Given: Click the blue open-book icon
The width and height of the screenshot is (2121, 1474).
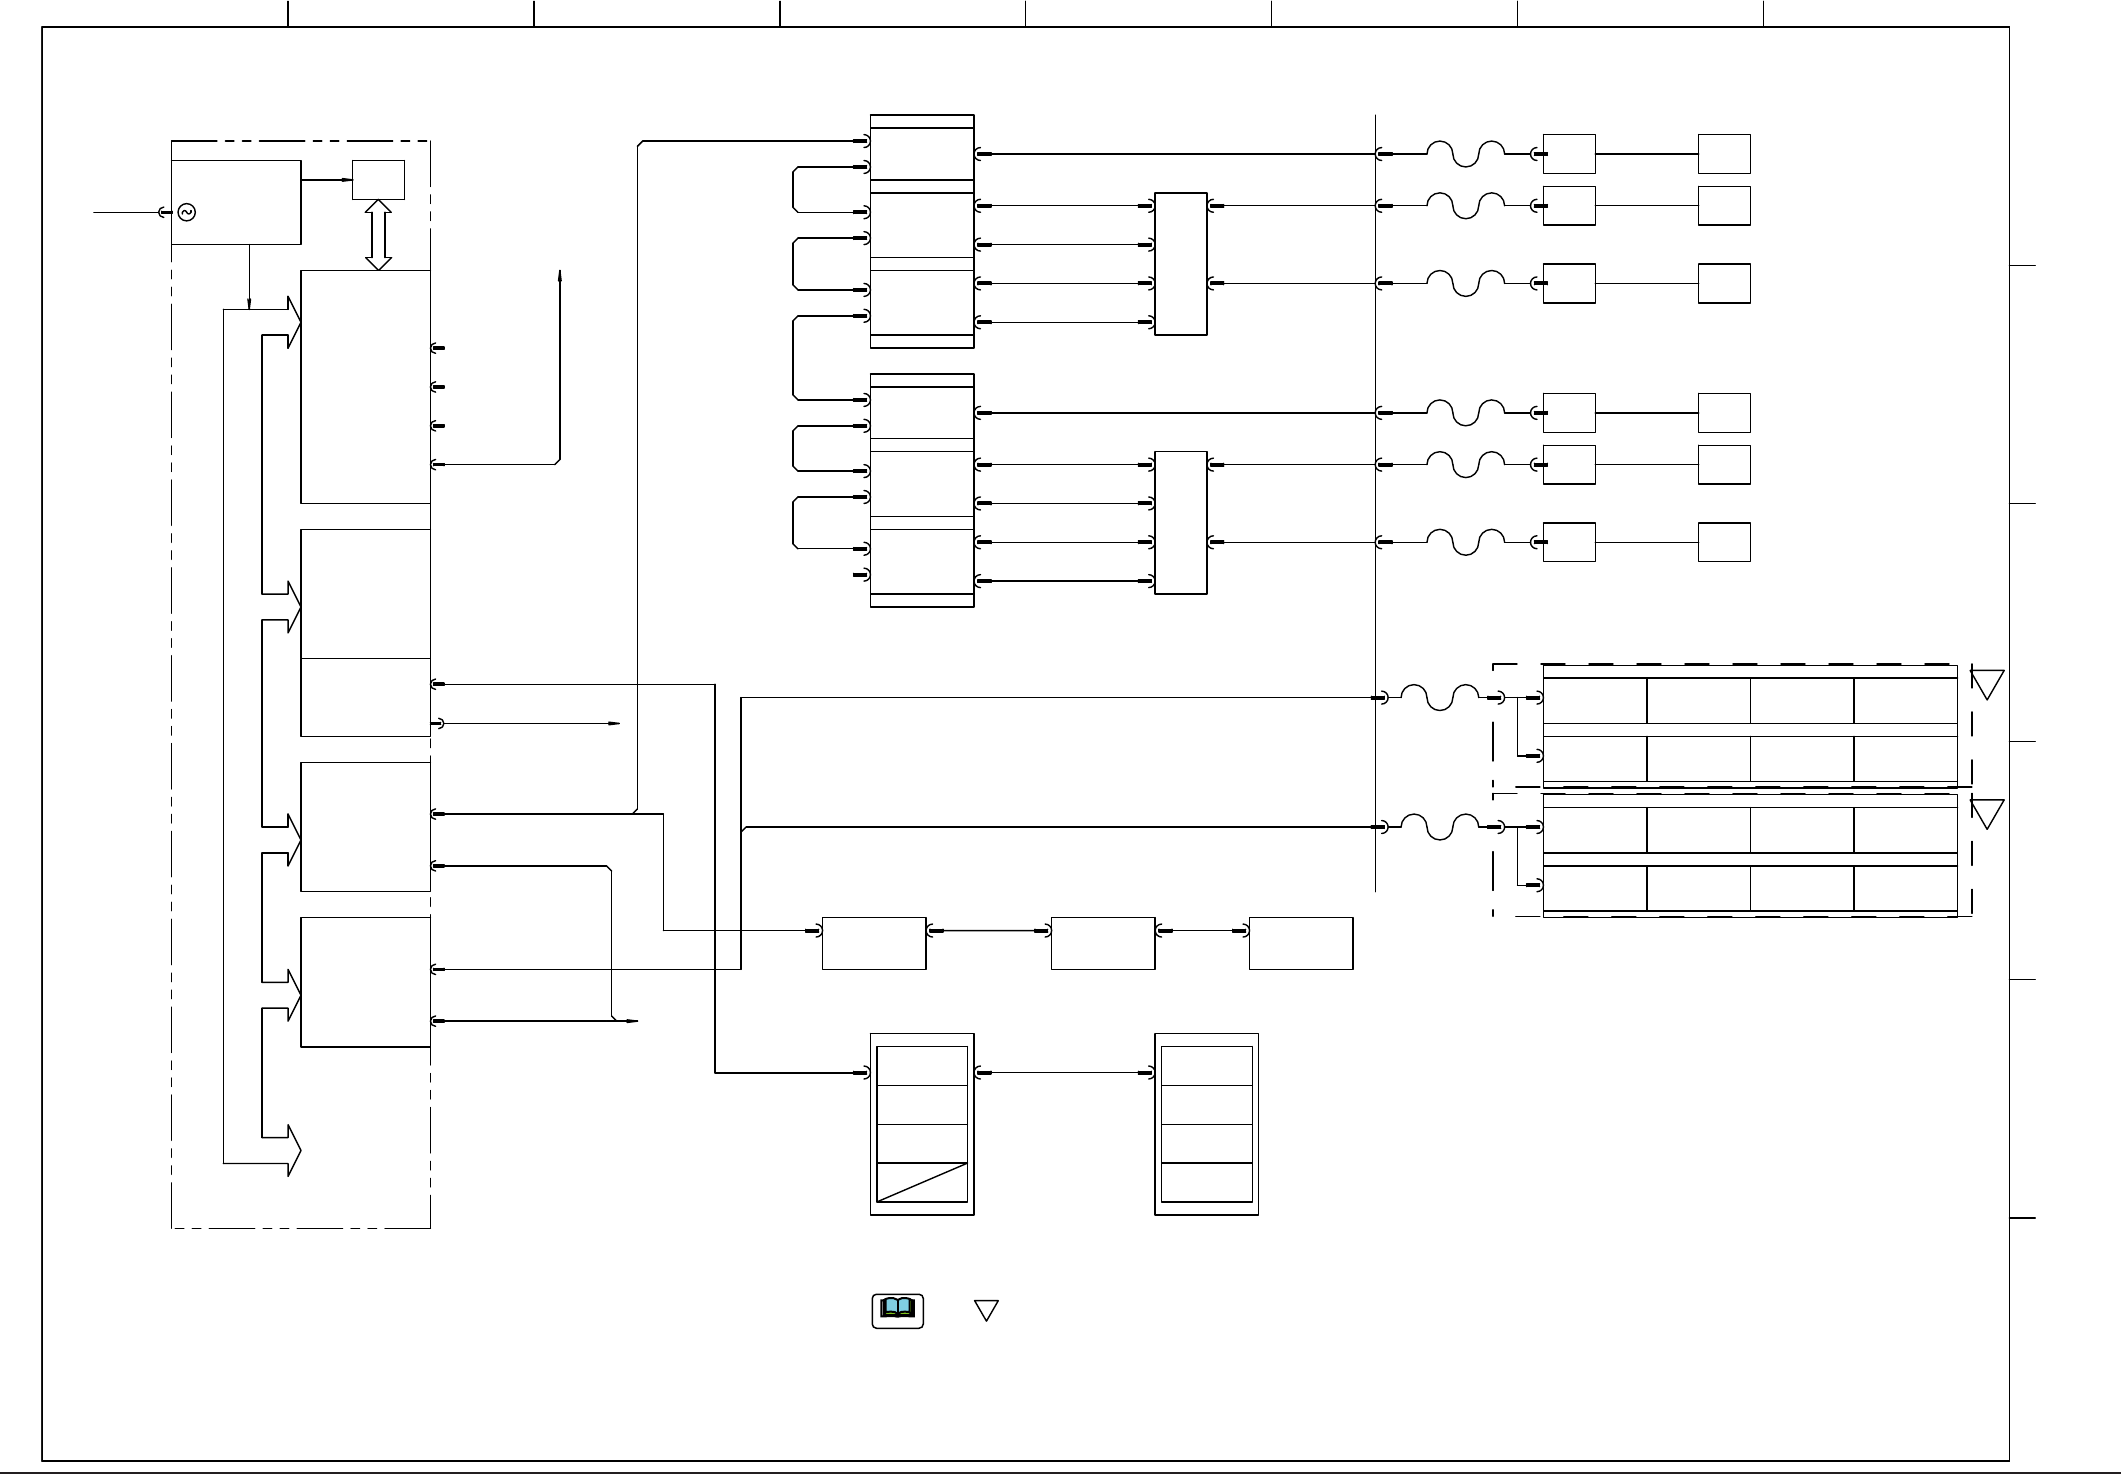Looking at the screenshot, I should 897,1310.
